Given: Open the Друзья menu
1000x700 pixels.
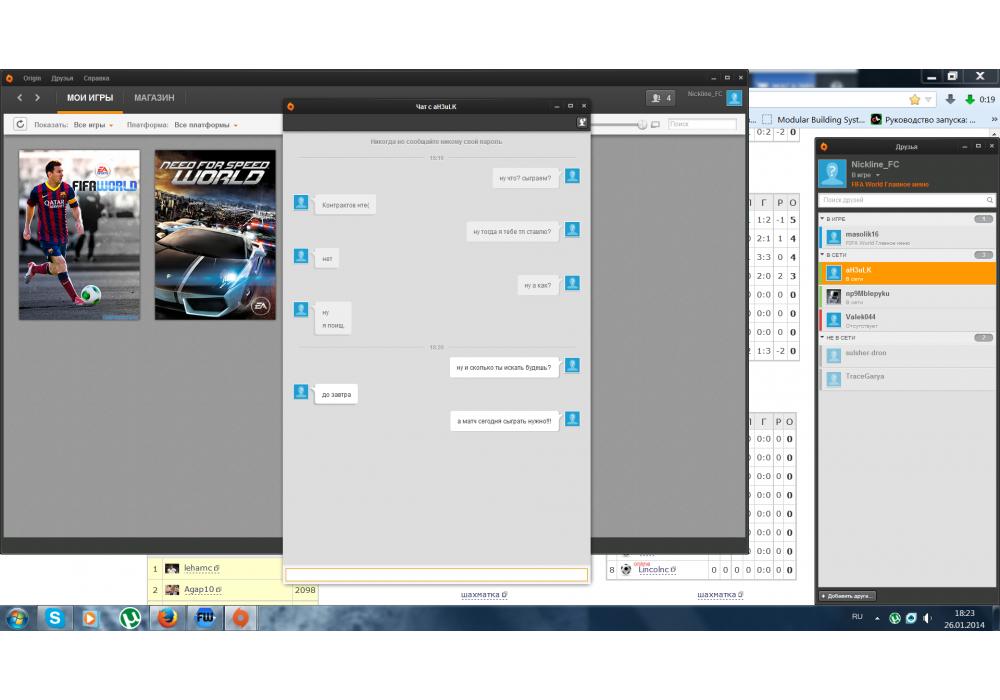Looking at the screenshot, I should click(x=62, y=78).
